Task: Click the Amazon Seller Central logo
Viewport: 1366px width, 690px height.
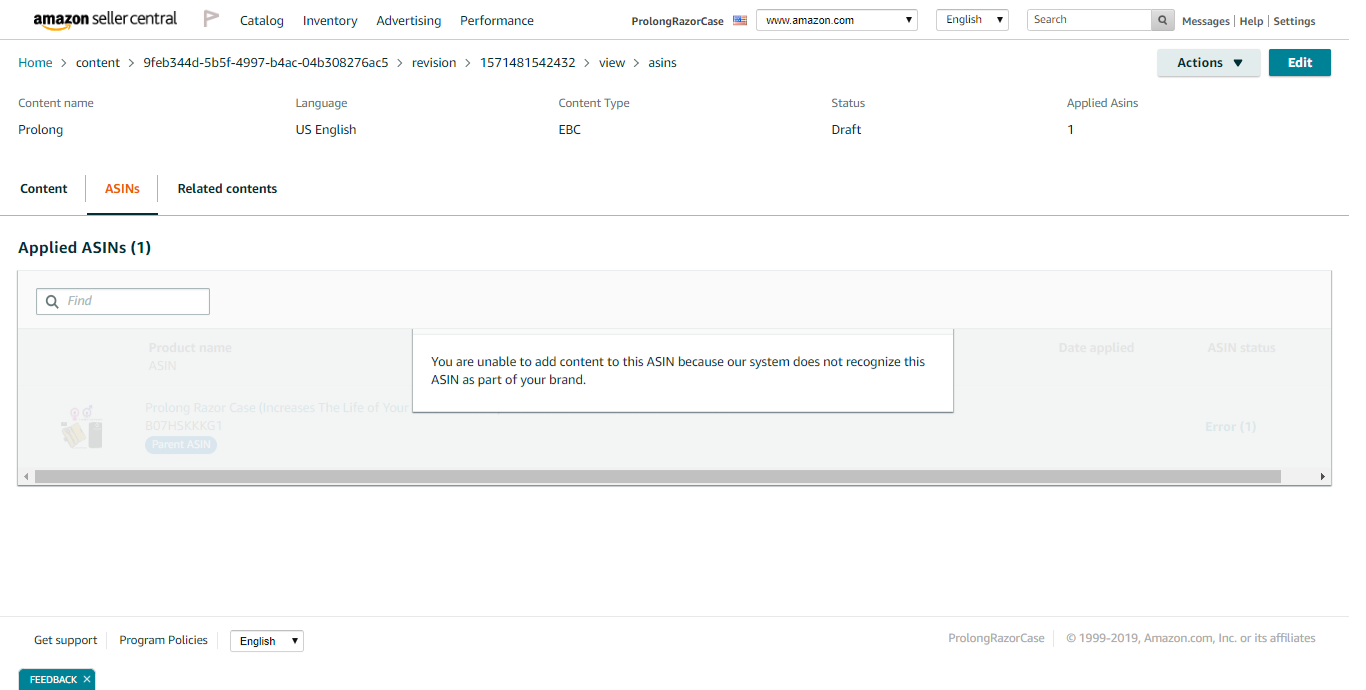Action: tap(104, 18)
